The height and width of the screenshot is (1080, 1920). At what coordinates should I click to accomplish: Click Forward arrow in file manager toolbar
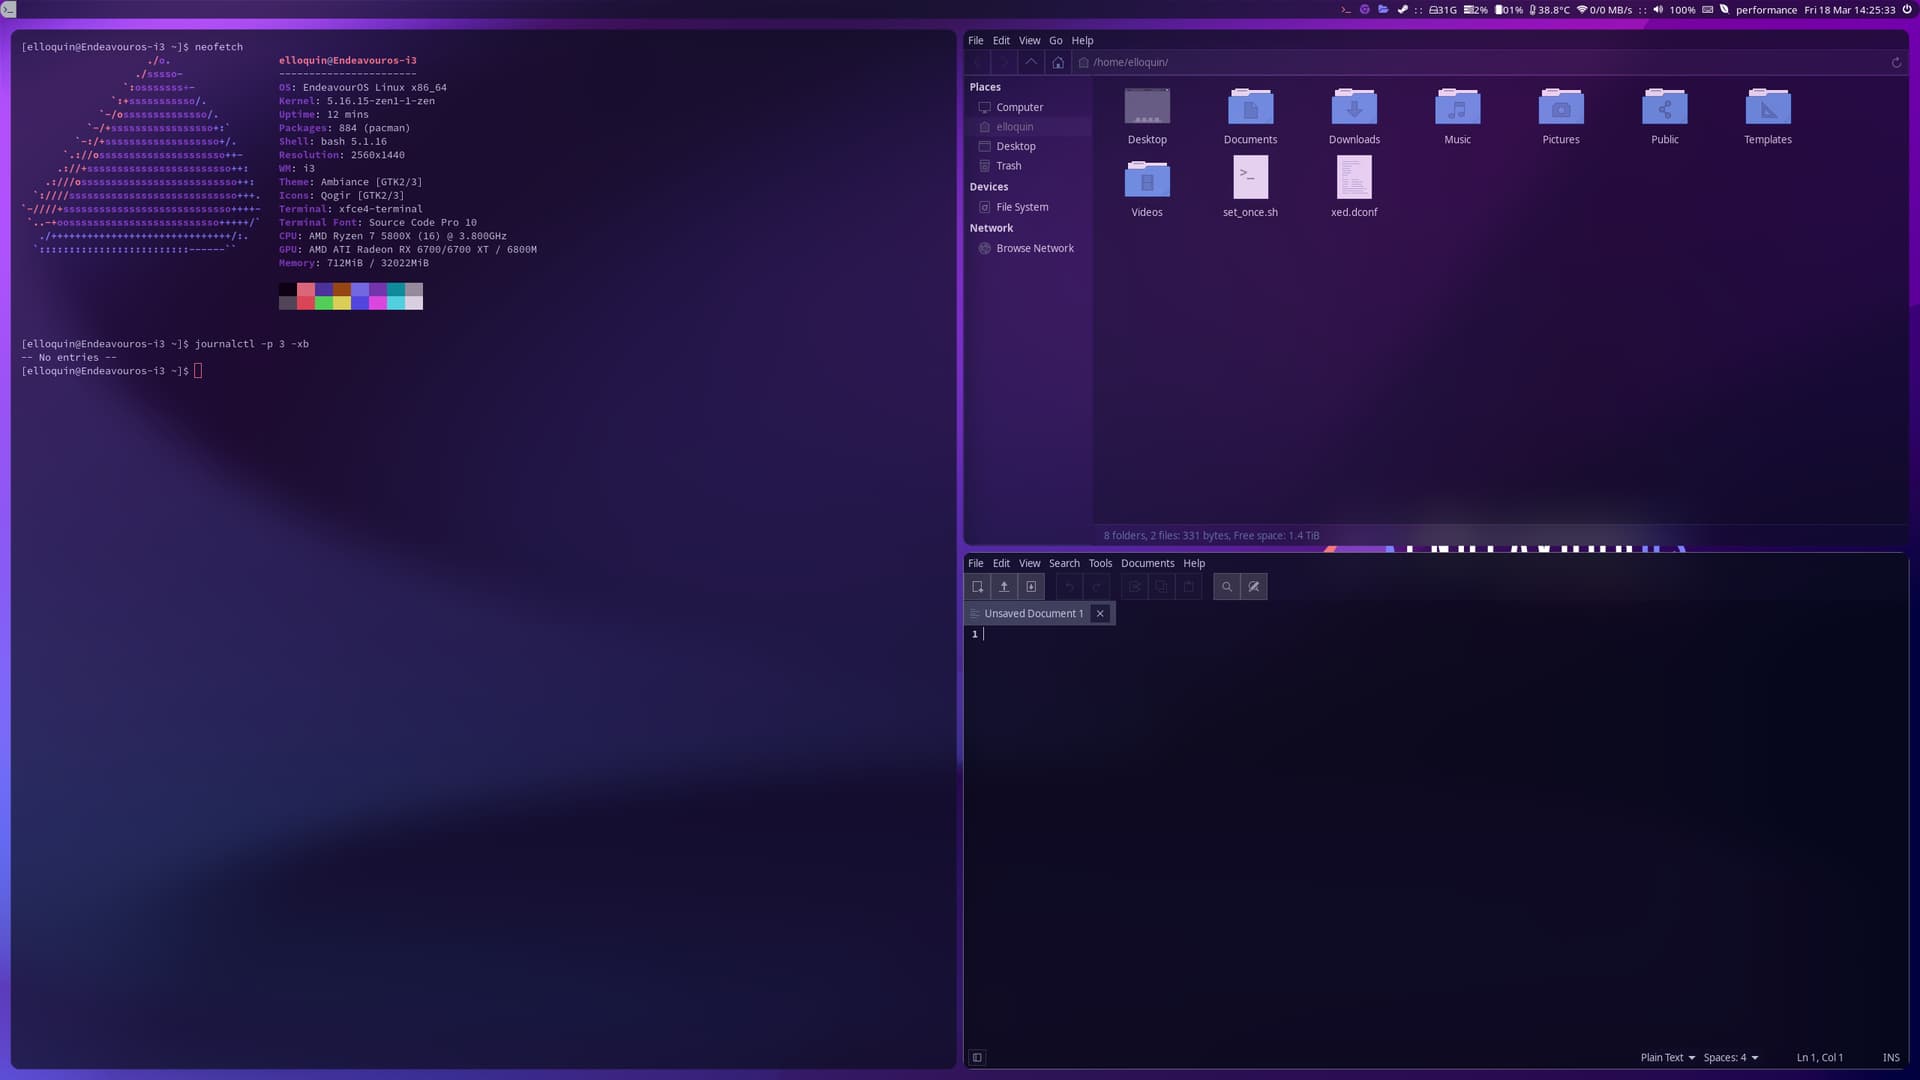(1005, 62)
